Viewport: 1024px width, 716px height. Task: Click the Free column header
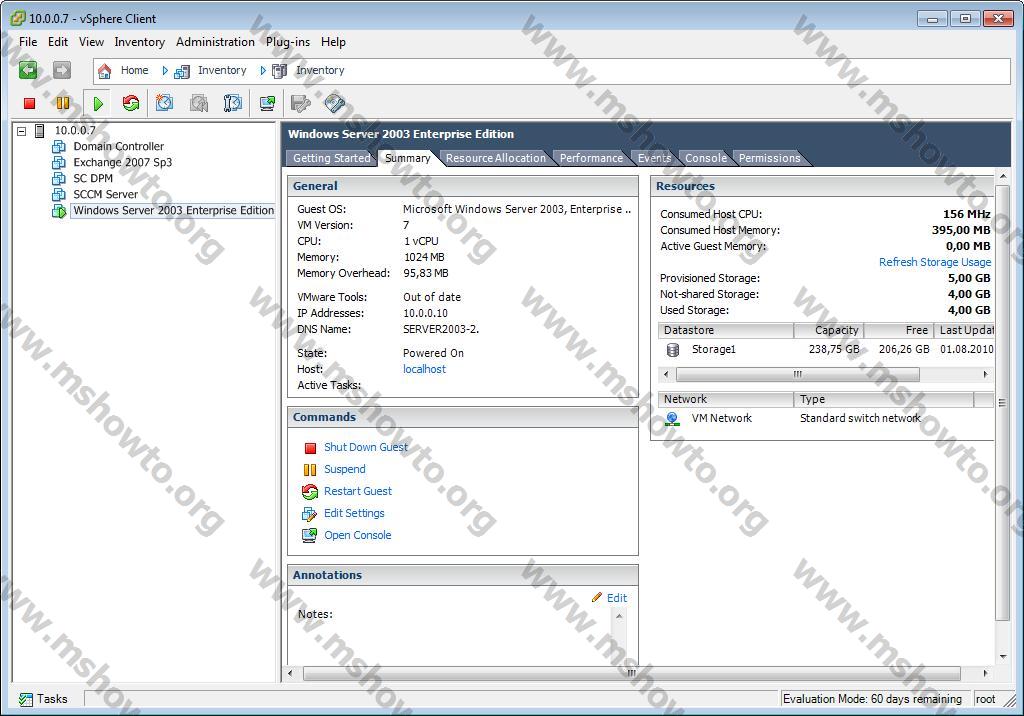coord(899,331)
